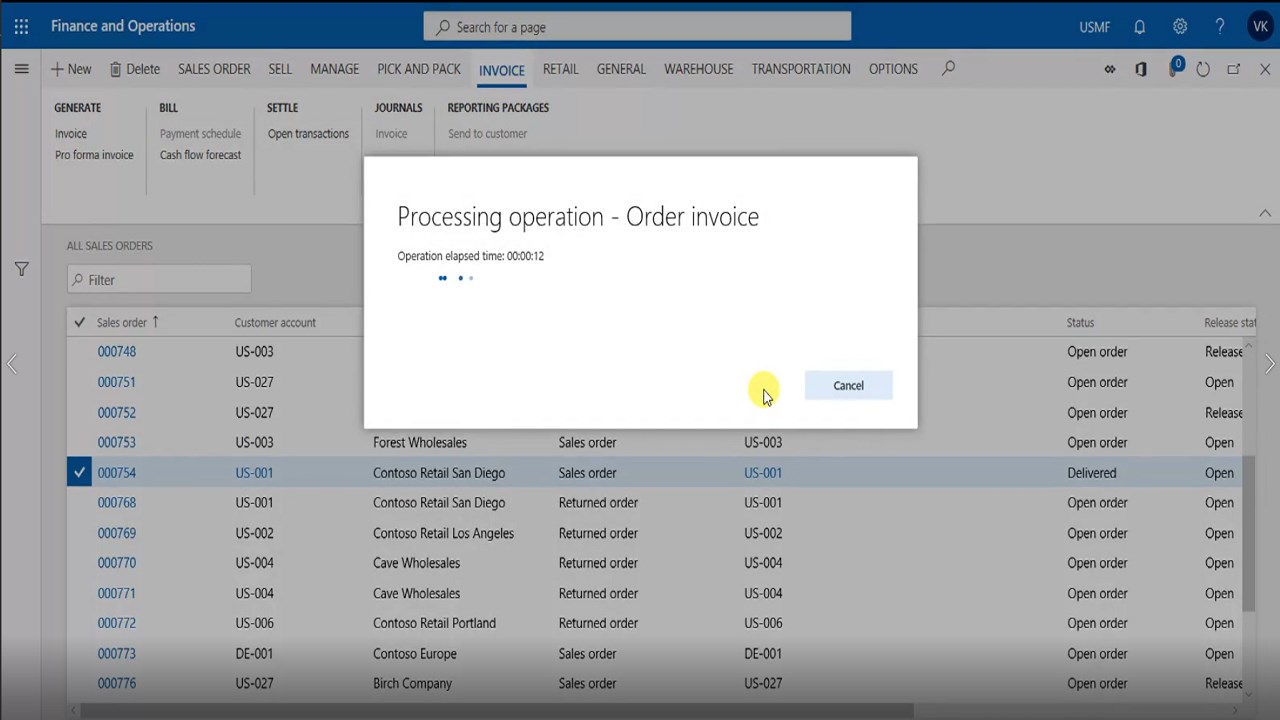This screenshot has width=1280, height=720.
Task: Open sales order 000776 link
Action: (117, 684)
